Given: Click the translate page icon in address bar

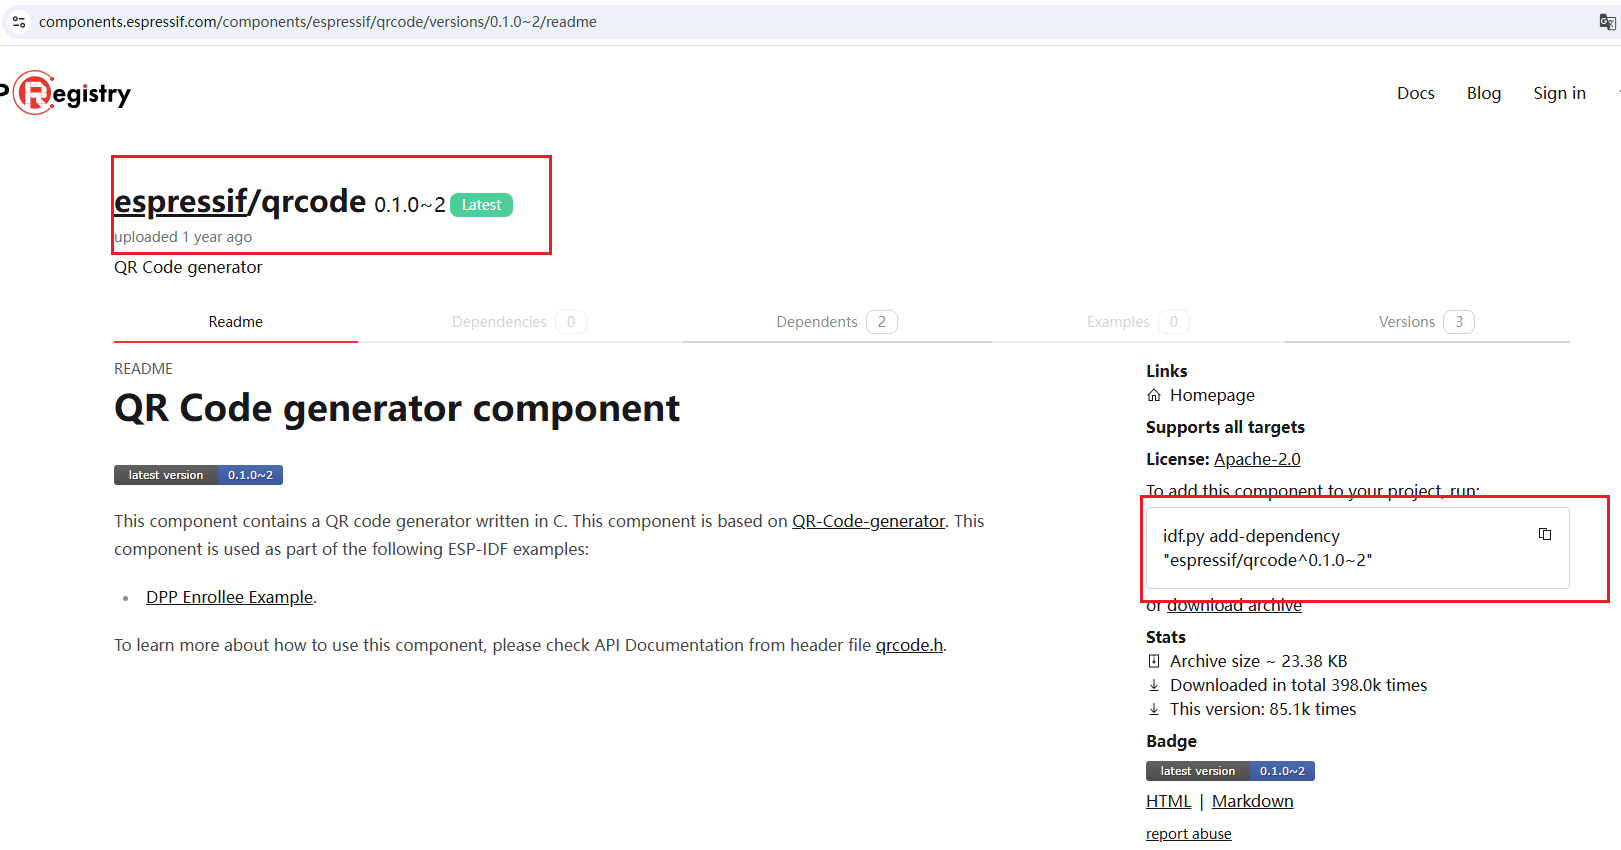Looking at the screenshot, I should click(1606, 22).
